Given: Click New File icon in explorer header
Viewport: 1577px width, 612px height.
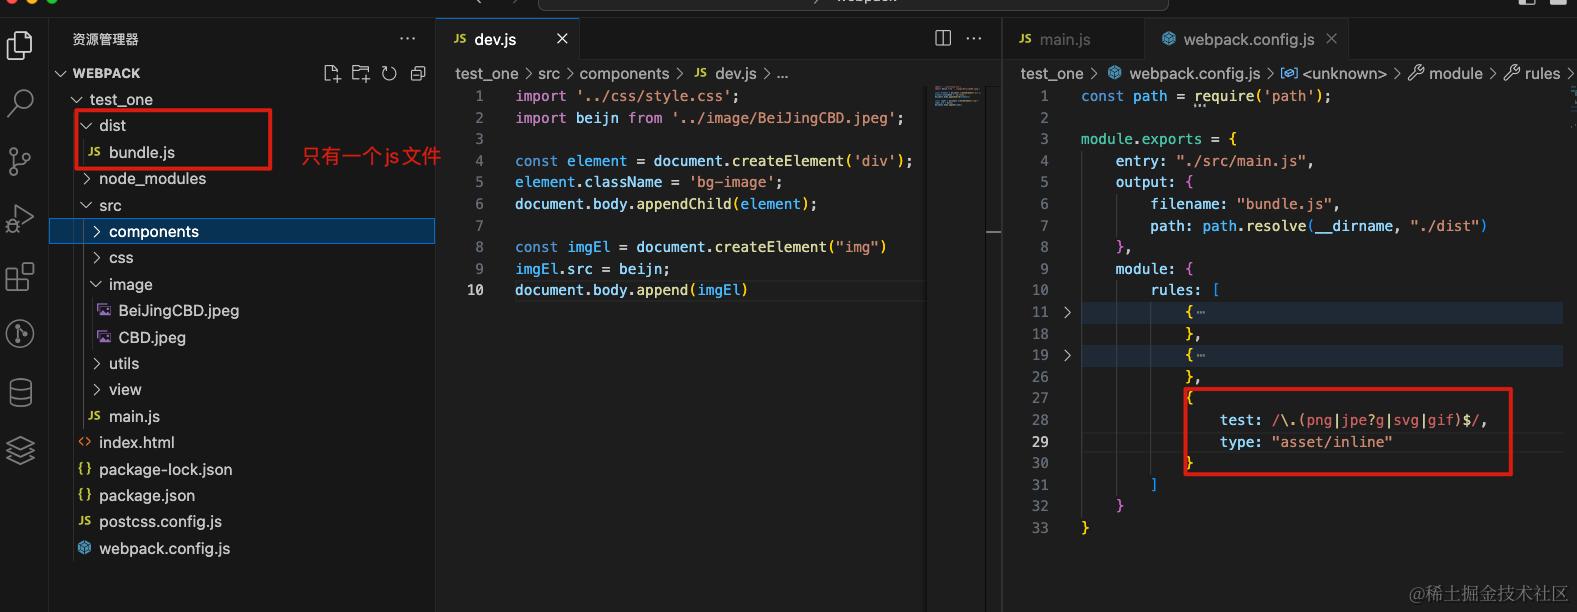Looking at the screenshot, I should point(332,73).
